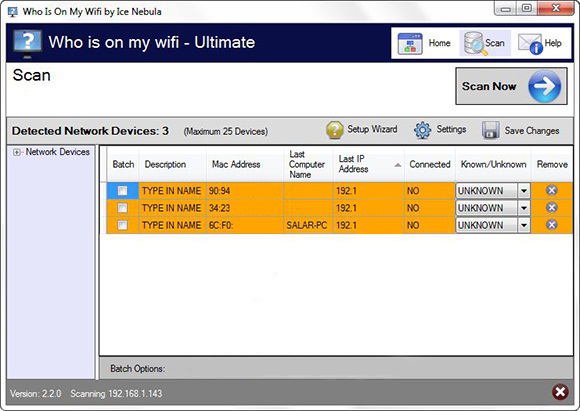Click the Mac Address column header
Image resolution: width=580 pixels, height=411 pixels.
click(245, 164)
